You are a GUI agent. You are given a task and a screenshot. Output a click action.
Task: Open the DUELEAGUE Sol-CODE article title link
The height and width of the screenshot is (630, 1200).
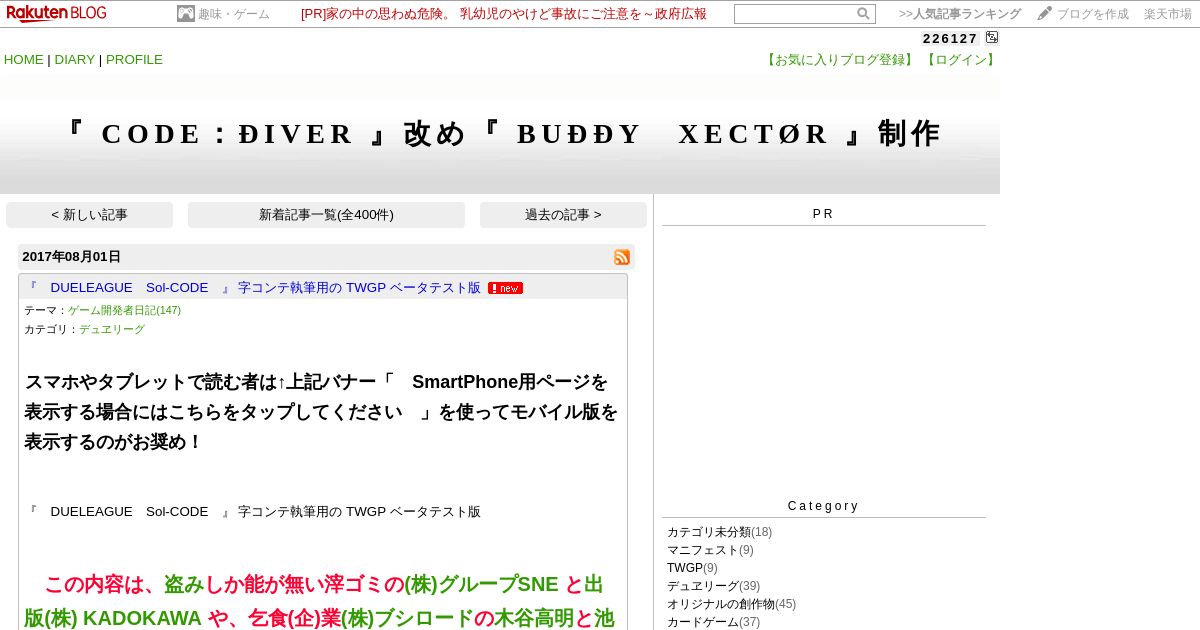(x=253, y=288)
